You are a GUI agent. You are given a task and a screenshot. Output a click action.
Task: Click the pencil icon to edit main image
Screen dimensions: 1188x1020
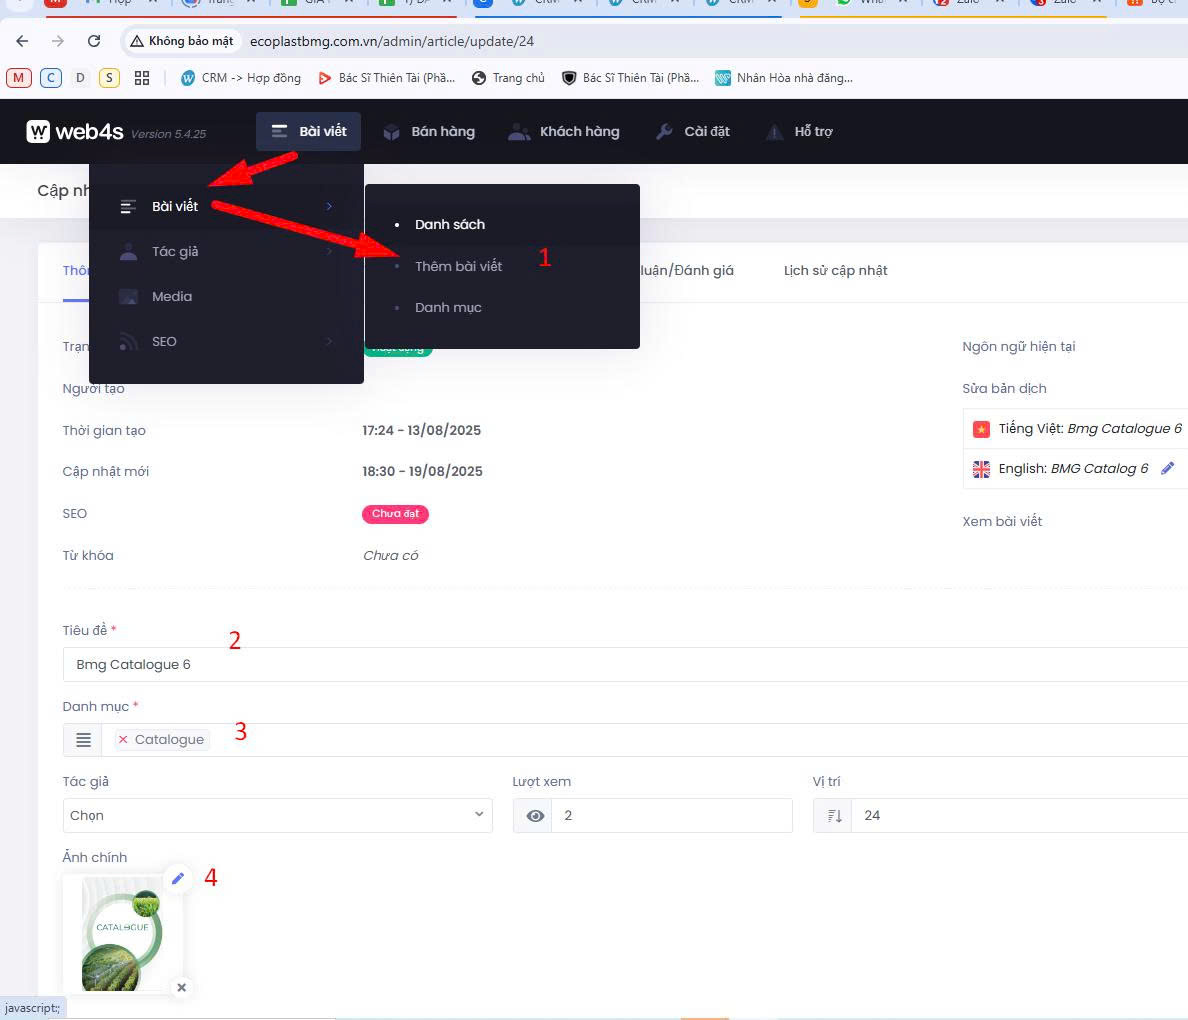(x=178, y=878)
